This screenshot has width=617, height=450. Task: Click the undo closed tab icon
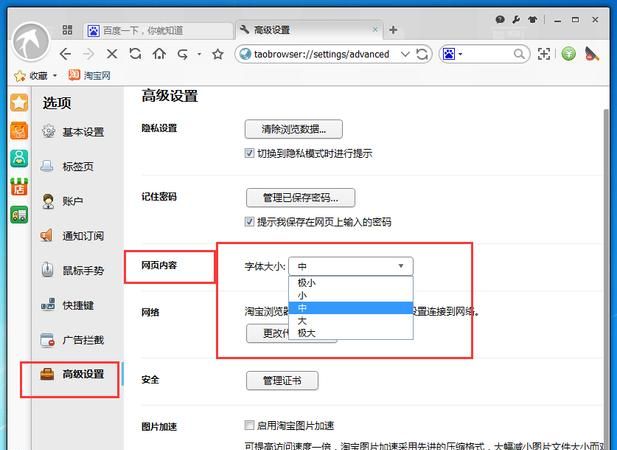183,54
